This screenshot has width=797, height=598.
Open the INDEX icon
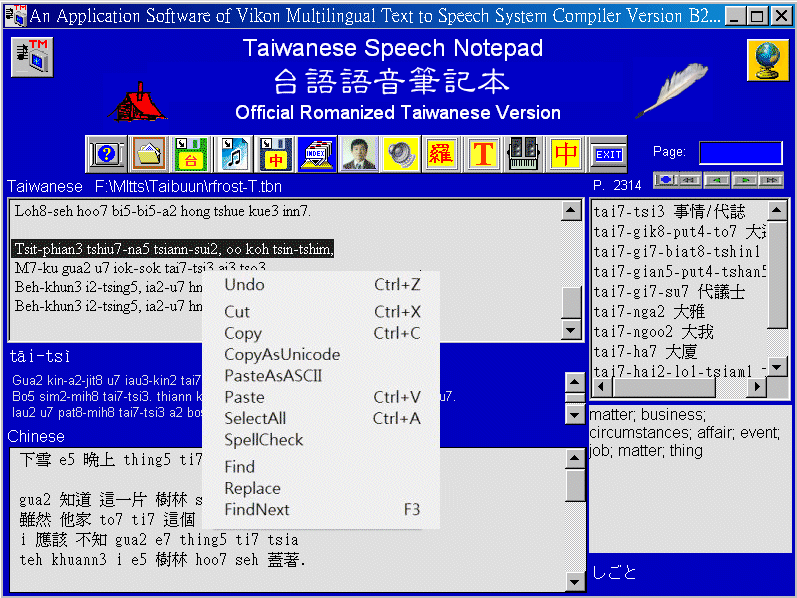tap(316, 155)
